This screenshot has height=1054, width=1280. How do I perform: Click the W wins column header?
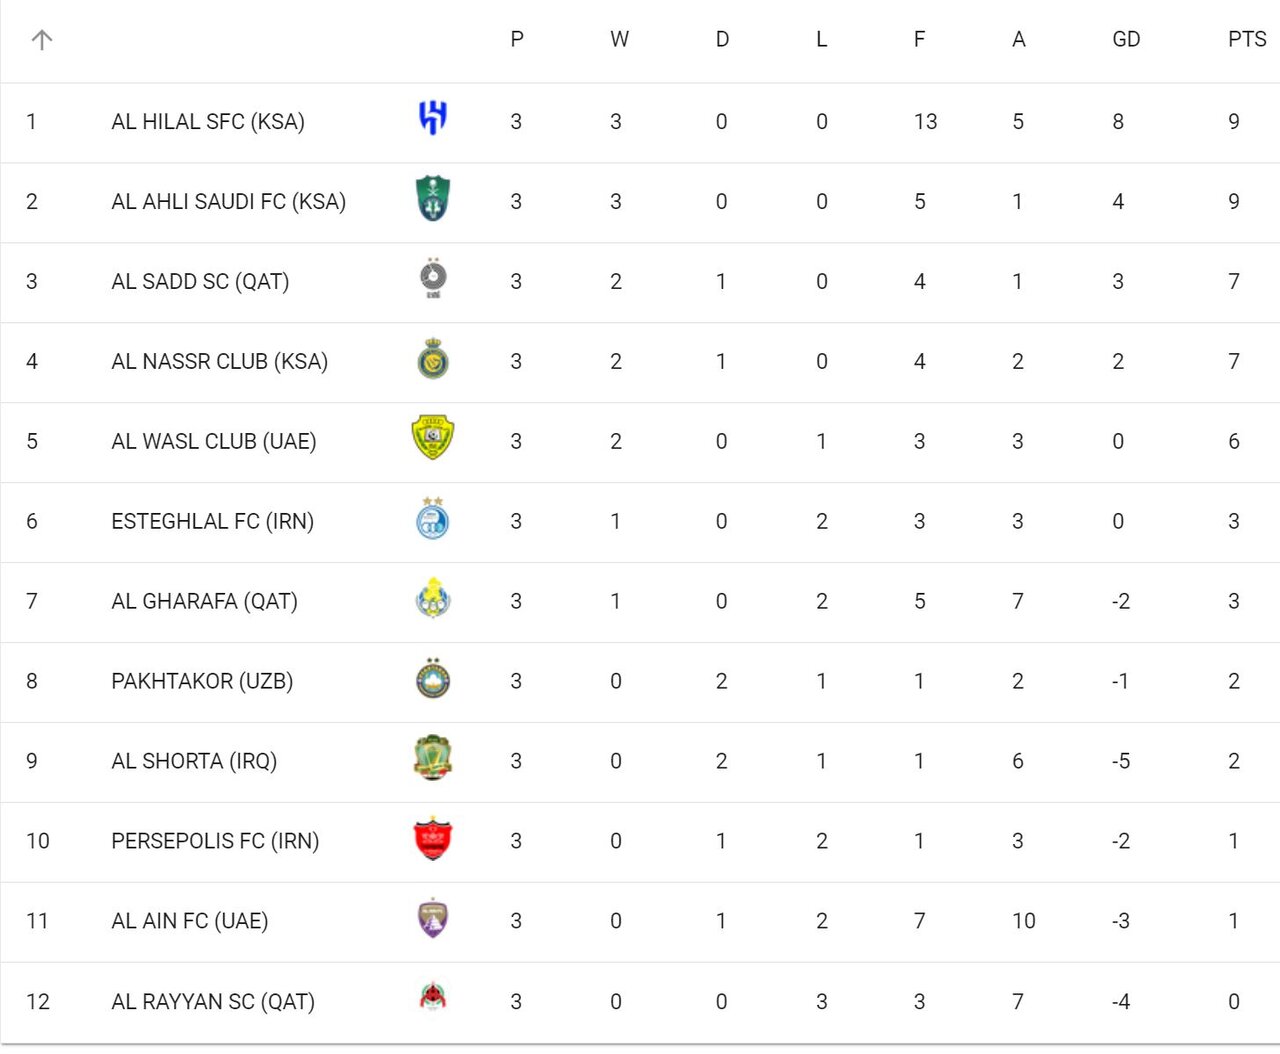tap(619, 40)
